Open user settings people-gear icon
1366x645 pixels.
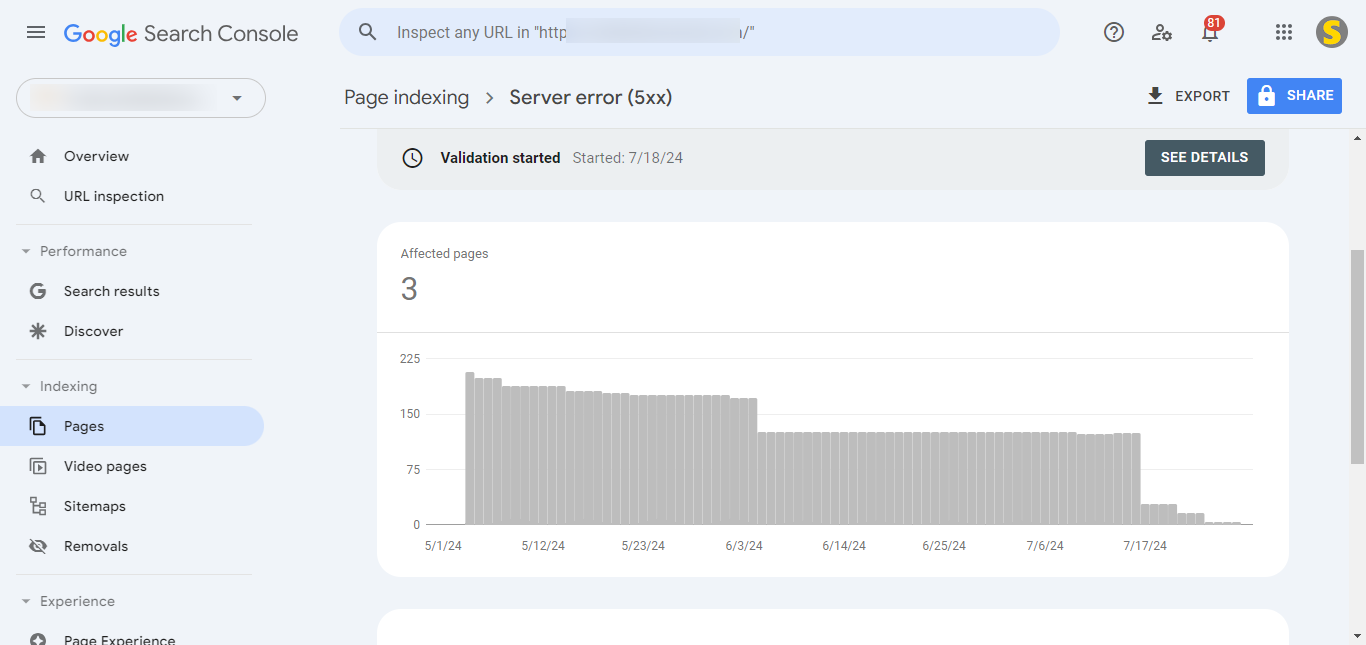pyautogui.click(x=1162, y=32)
